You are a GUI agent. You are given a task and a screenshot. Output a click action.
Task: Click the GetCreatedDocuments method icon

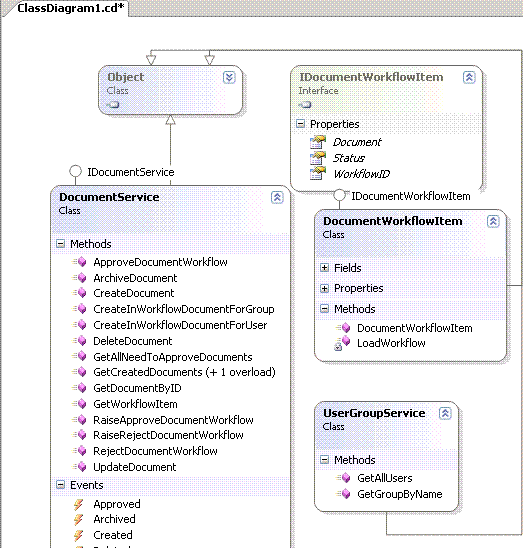tap(79, 372)
